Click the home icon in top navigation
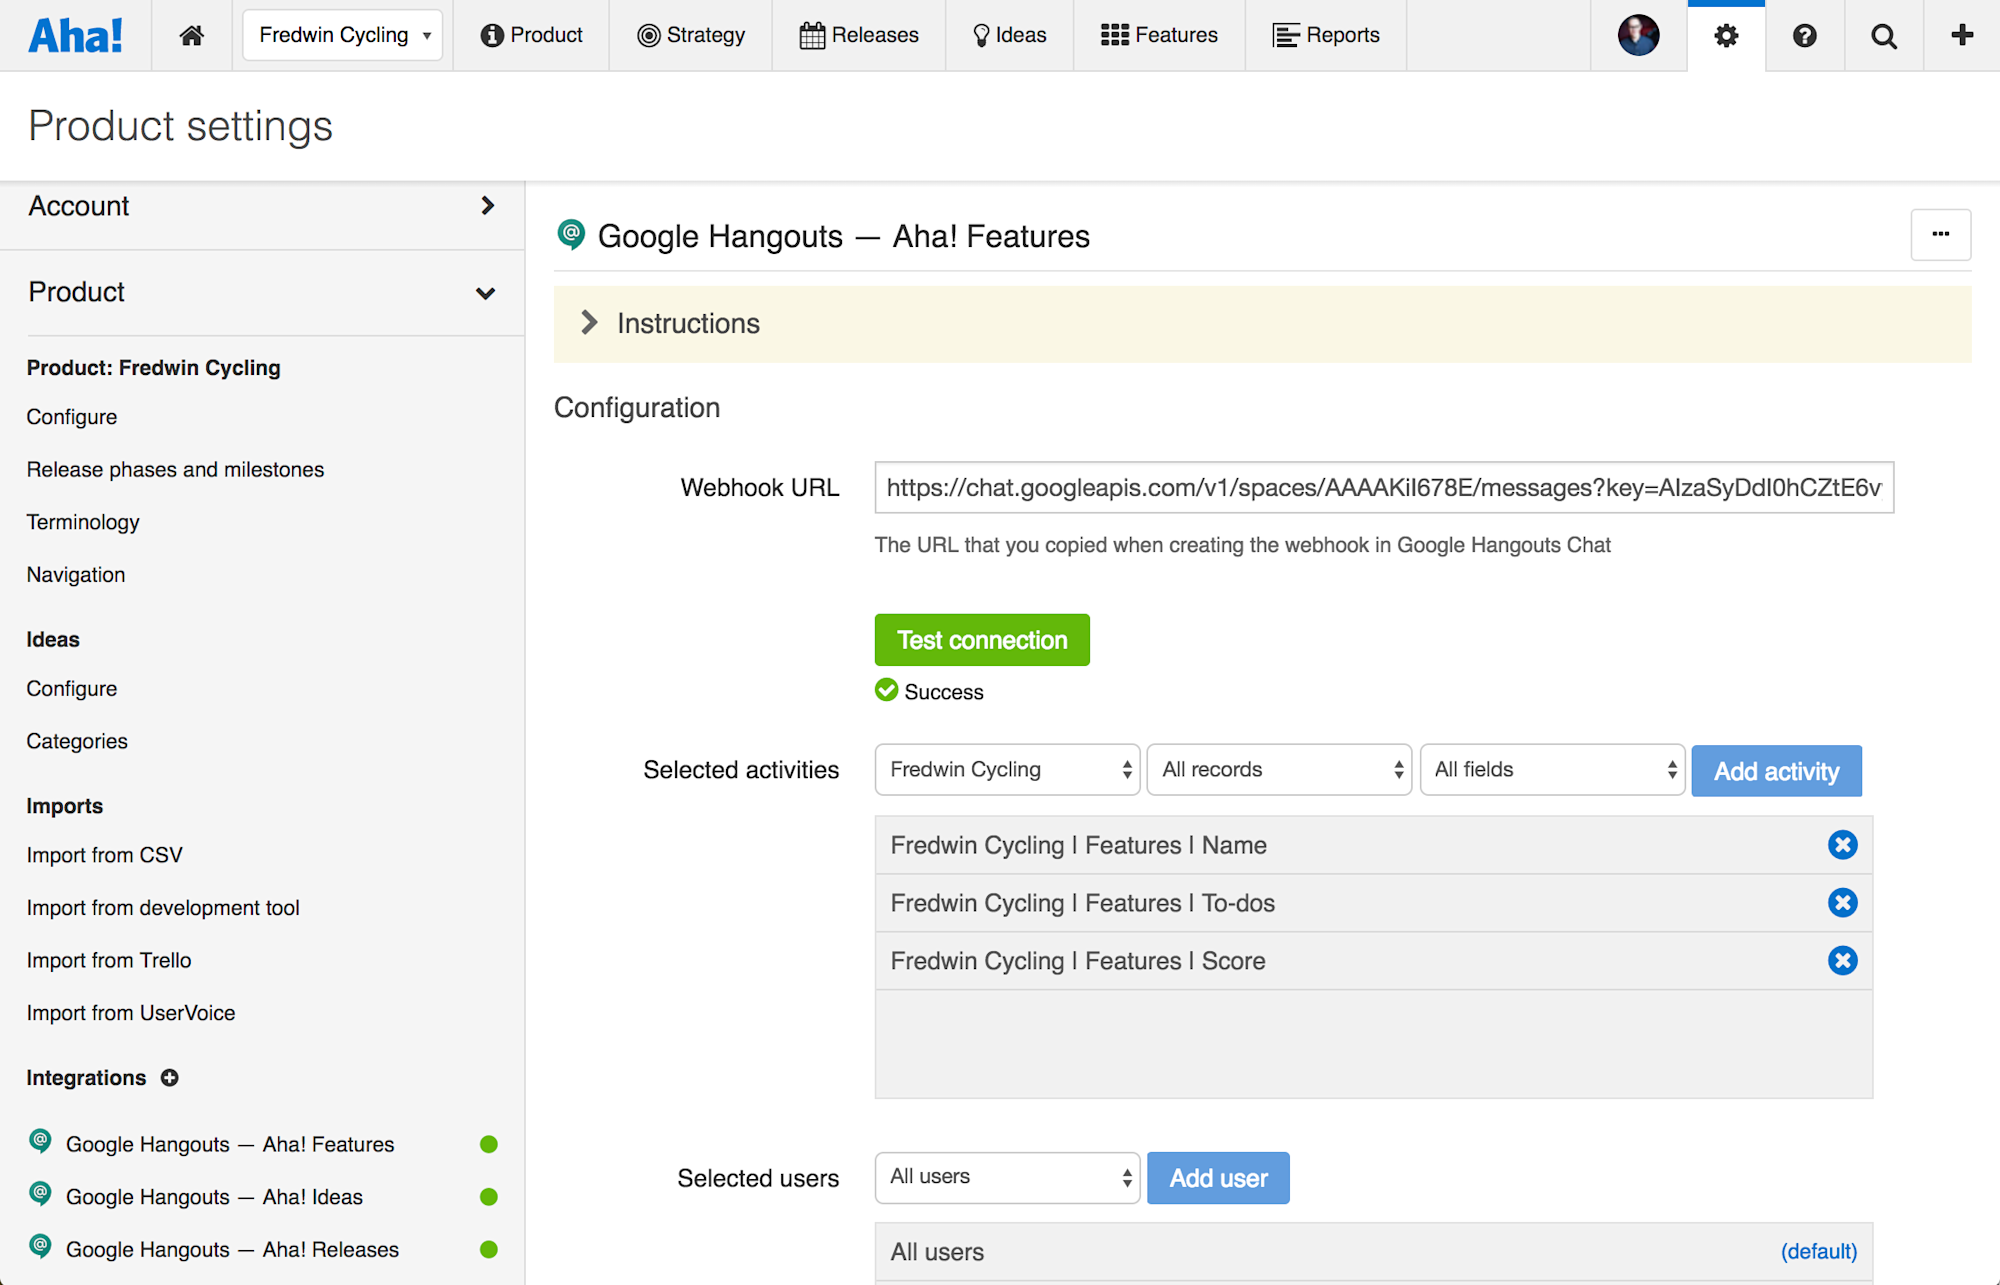The height and width of the screenshot is (1285, 2000). [191, 36]
